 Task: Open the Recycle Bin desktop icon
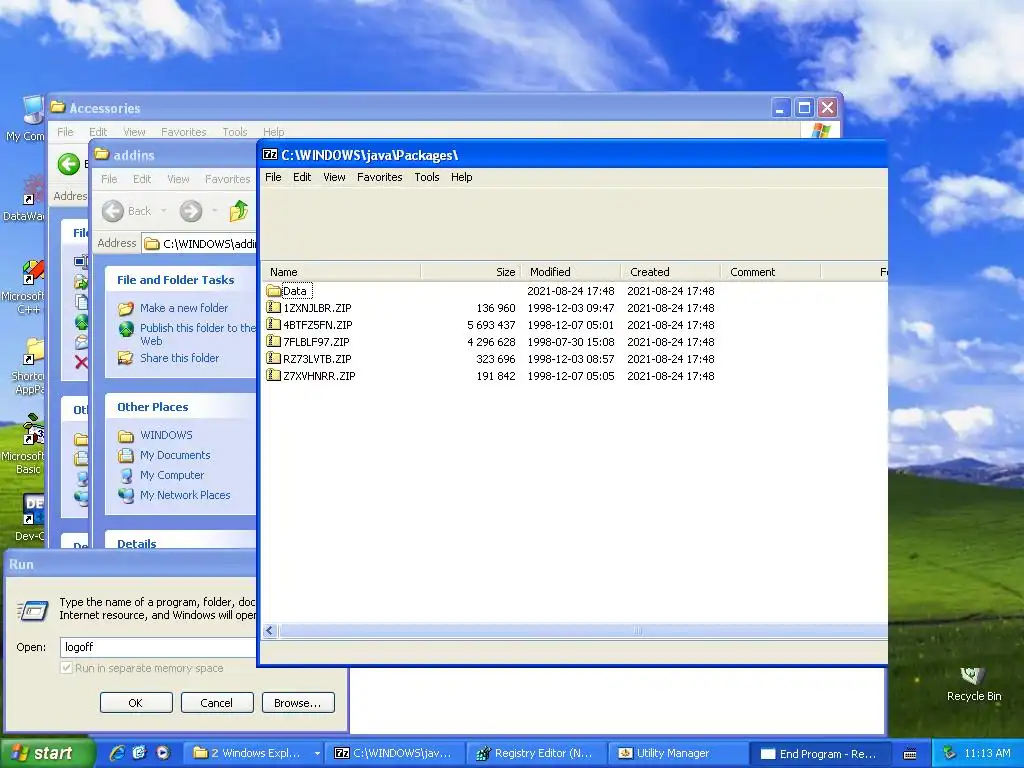pyautogui.click(x=973, y=682)
